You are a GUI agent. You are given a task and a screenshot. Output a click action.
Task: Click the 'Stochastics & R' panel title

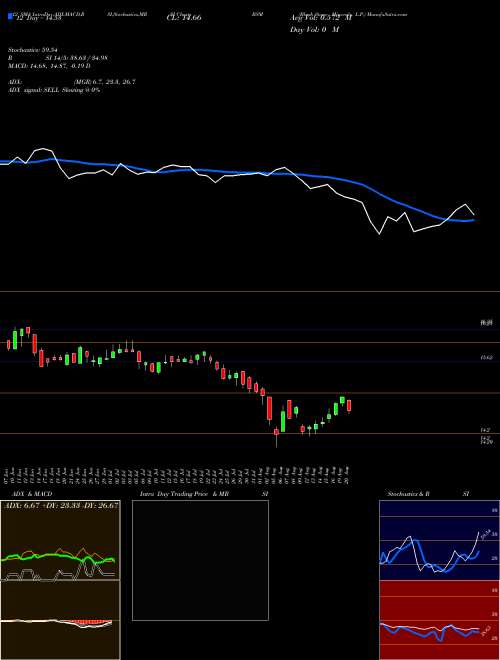(409, 494)
